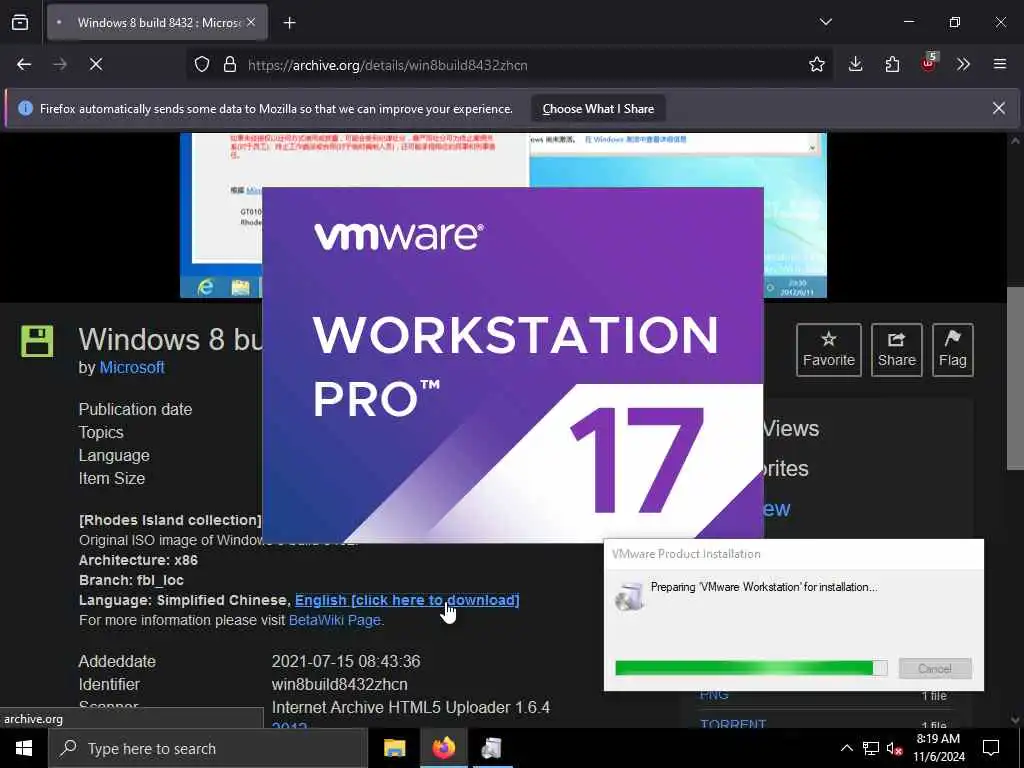
Task: Open the Windows Start menu
Action: tap(24, 748)
